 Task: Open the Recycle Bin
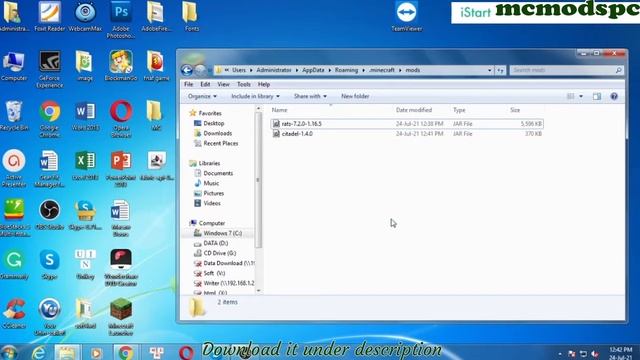pos(14,116)
